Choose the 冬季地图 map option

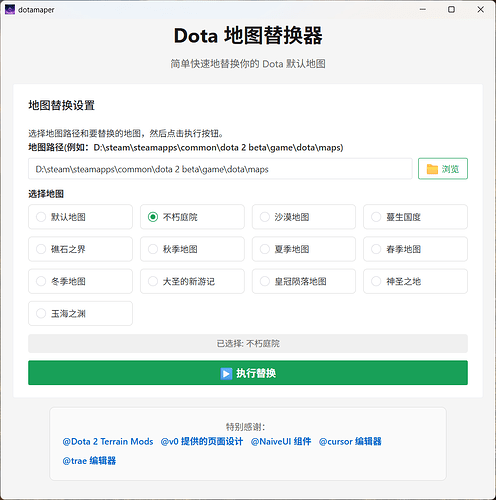click(80, 281)
